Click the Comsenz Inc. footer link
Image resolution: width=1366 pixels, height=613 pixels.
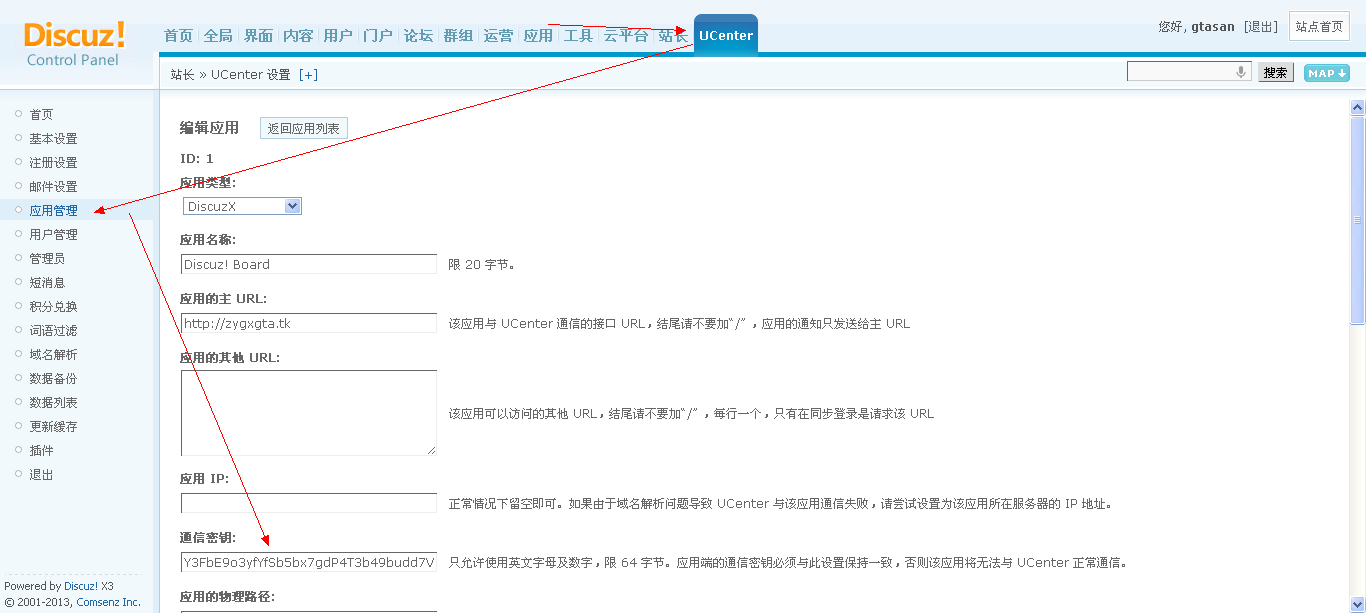click(109, 602)
